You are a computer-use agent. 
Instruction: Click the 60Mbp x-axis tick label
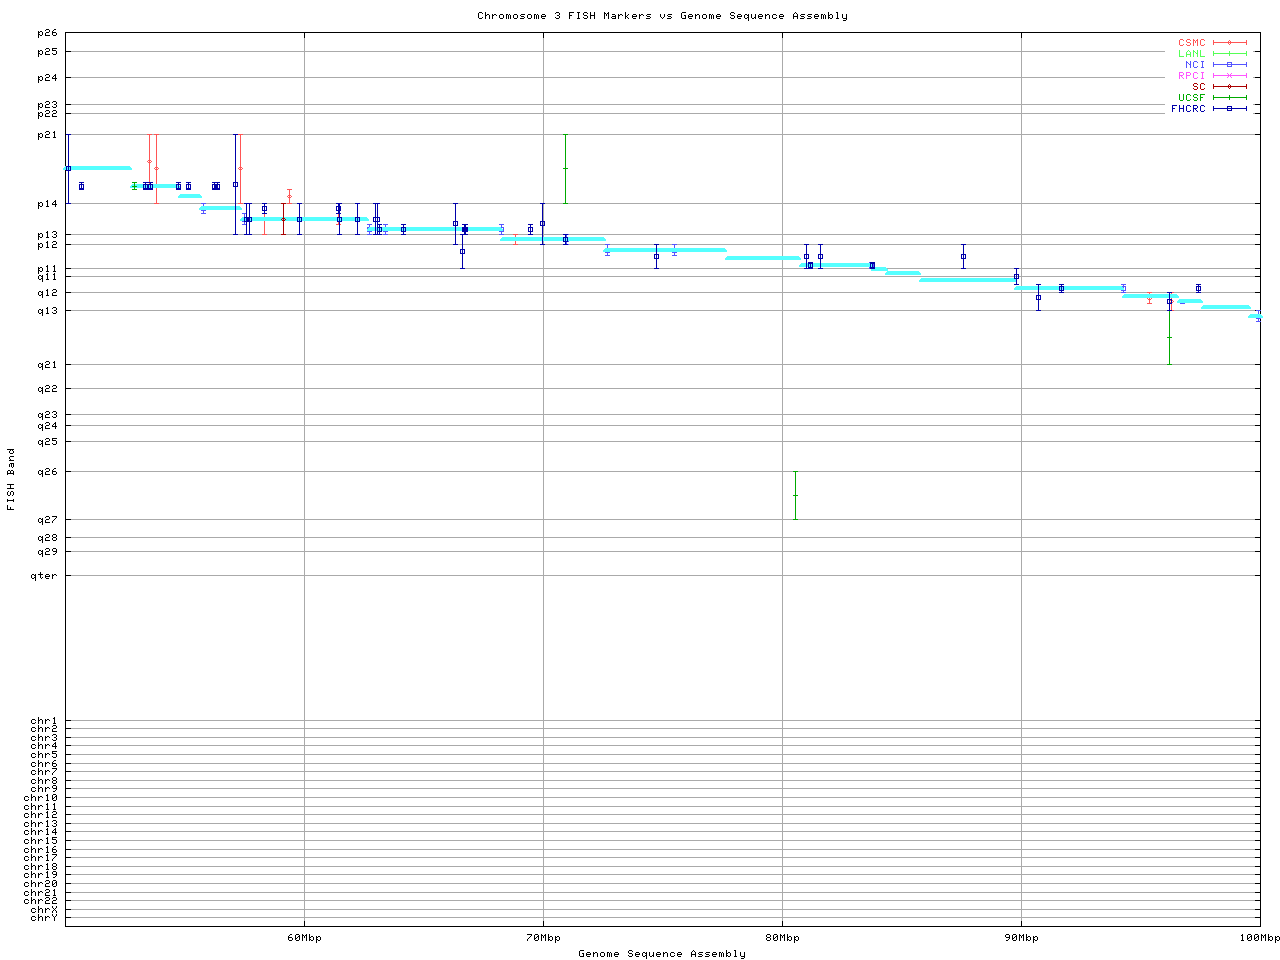tap(304, 938)
